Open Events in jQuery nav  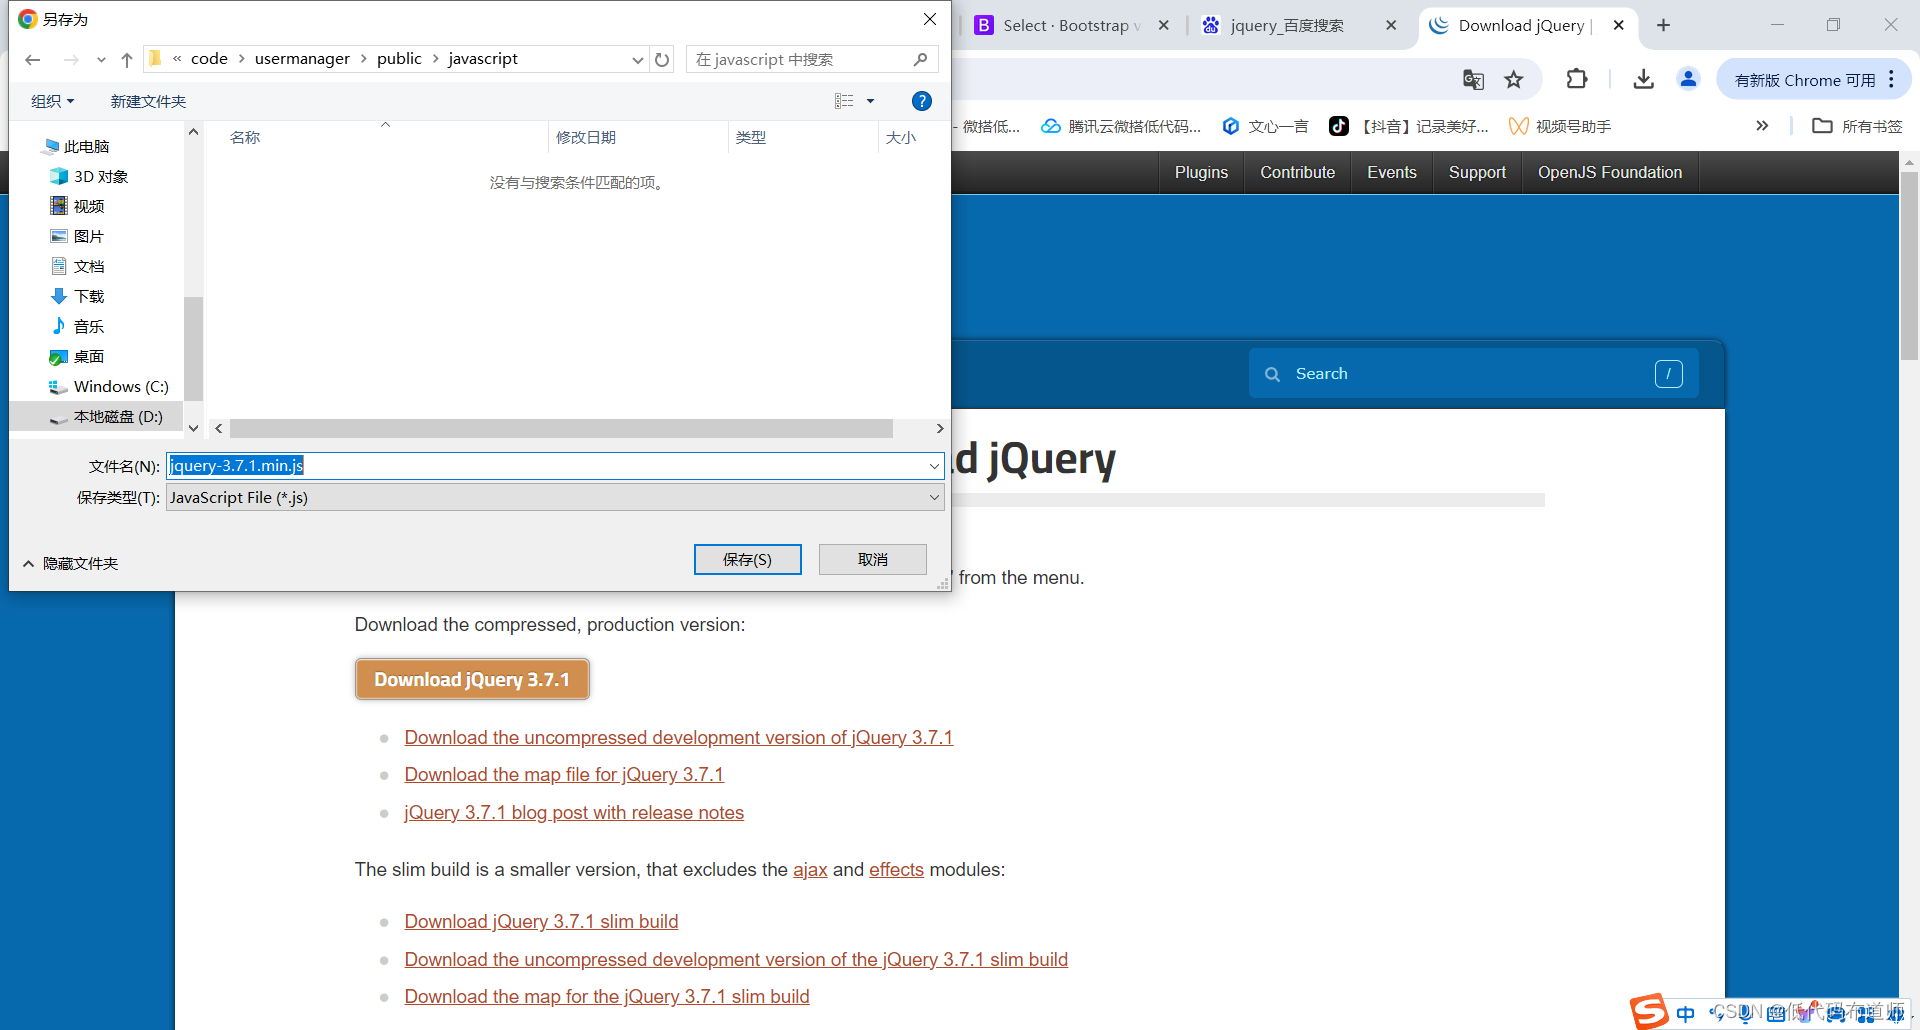click(x=1391, y=172)
